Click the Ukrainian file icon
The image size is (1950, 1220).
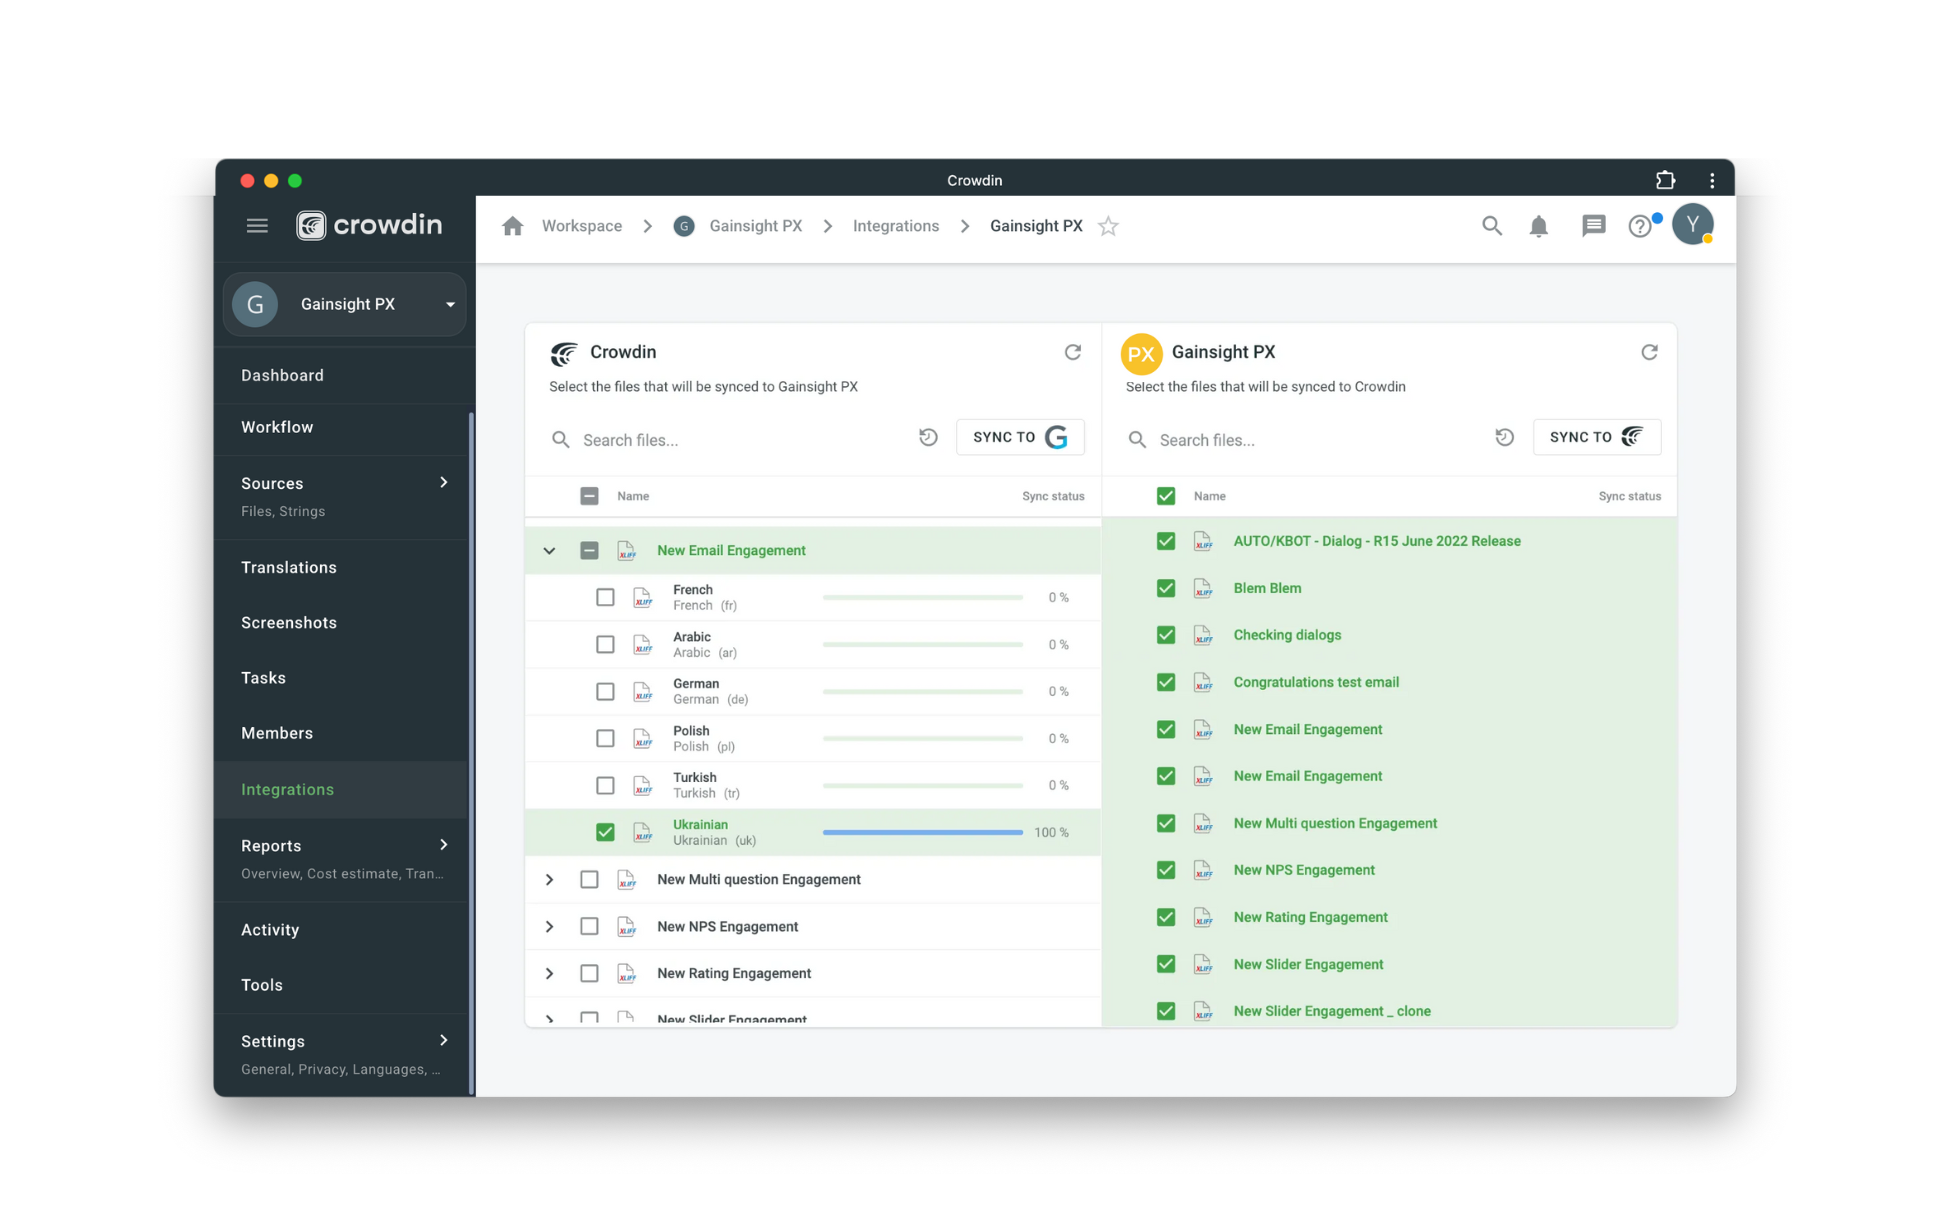pyautogui.click(x=643, y=832)
